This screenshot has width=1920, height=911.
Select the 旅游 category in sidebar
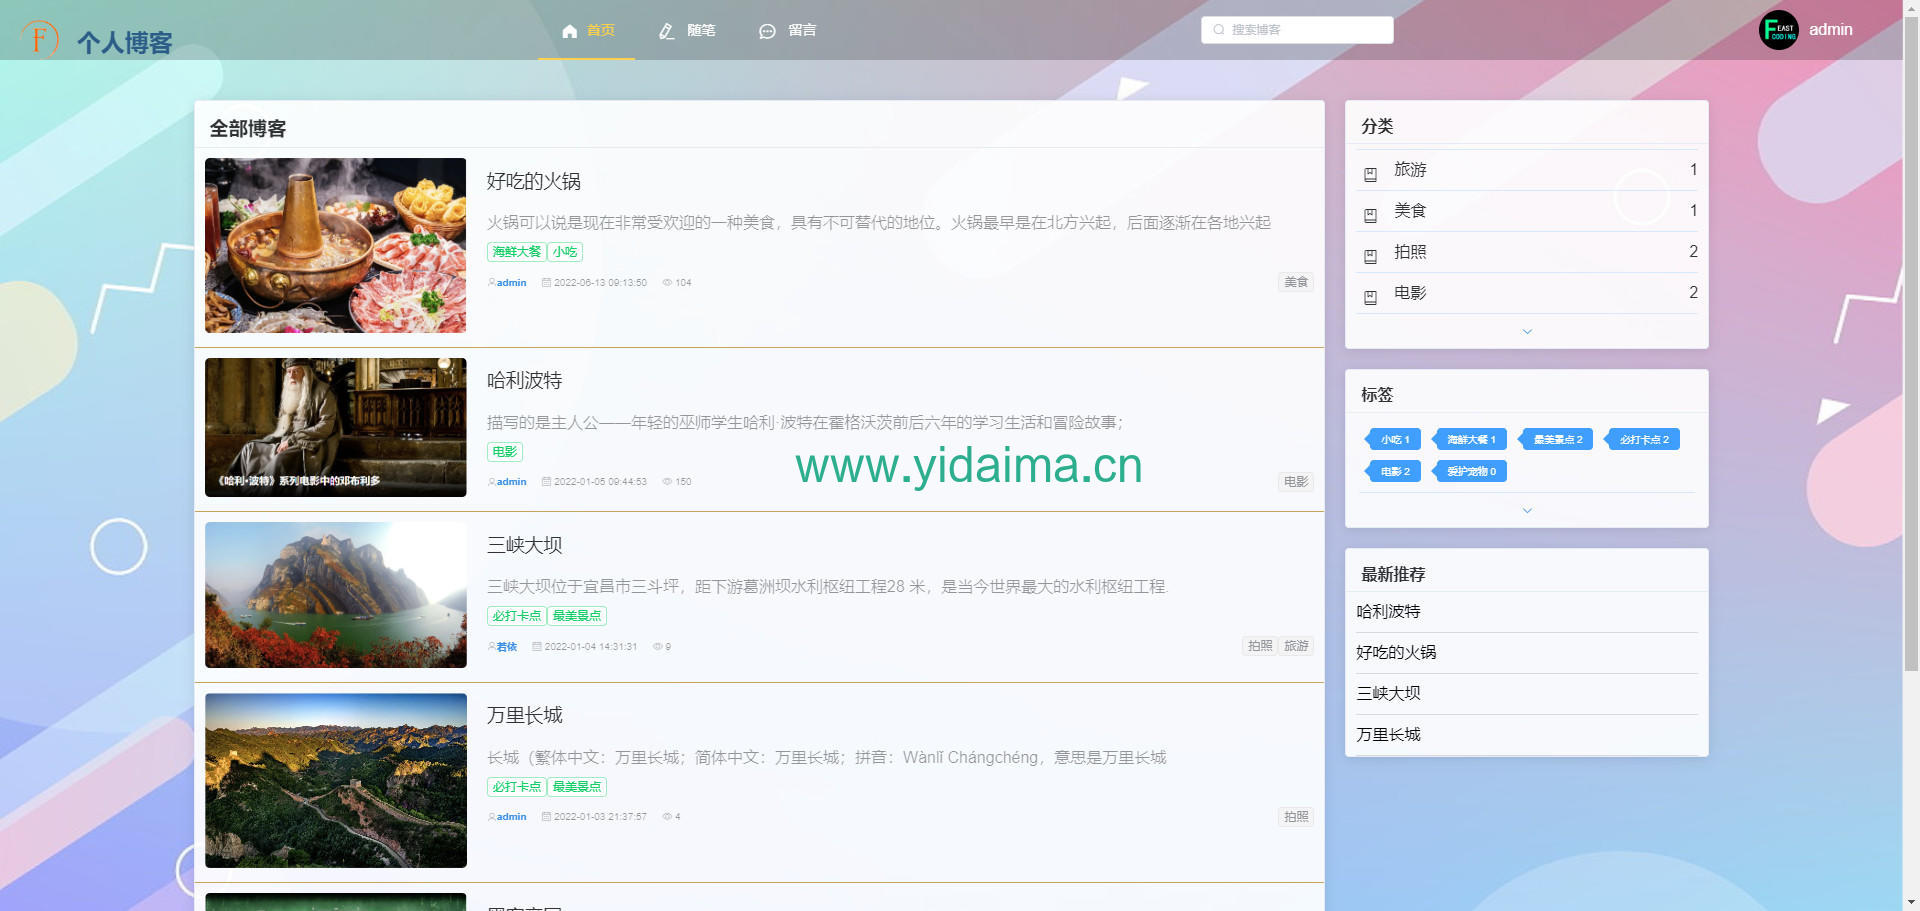[x=1527, y=170]
